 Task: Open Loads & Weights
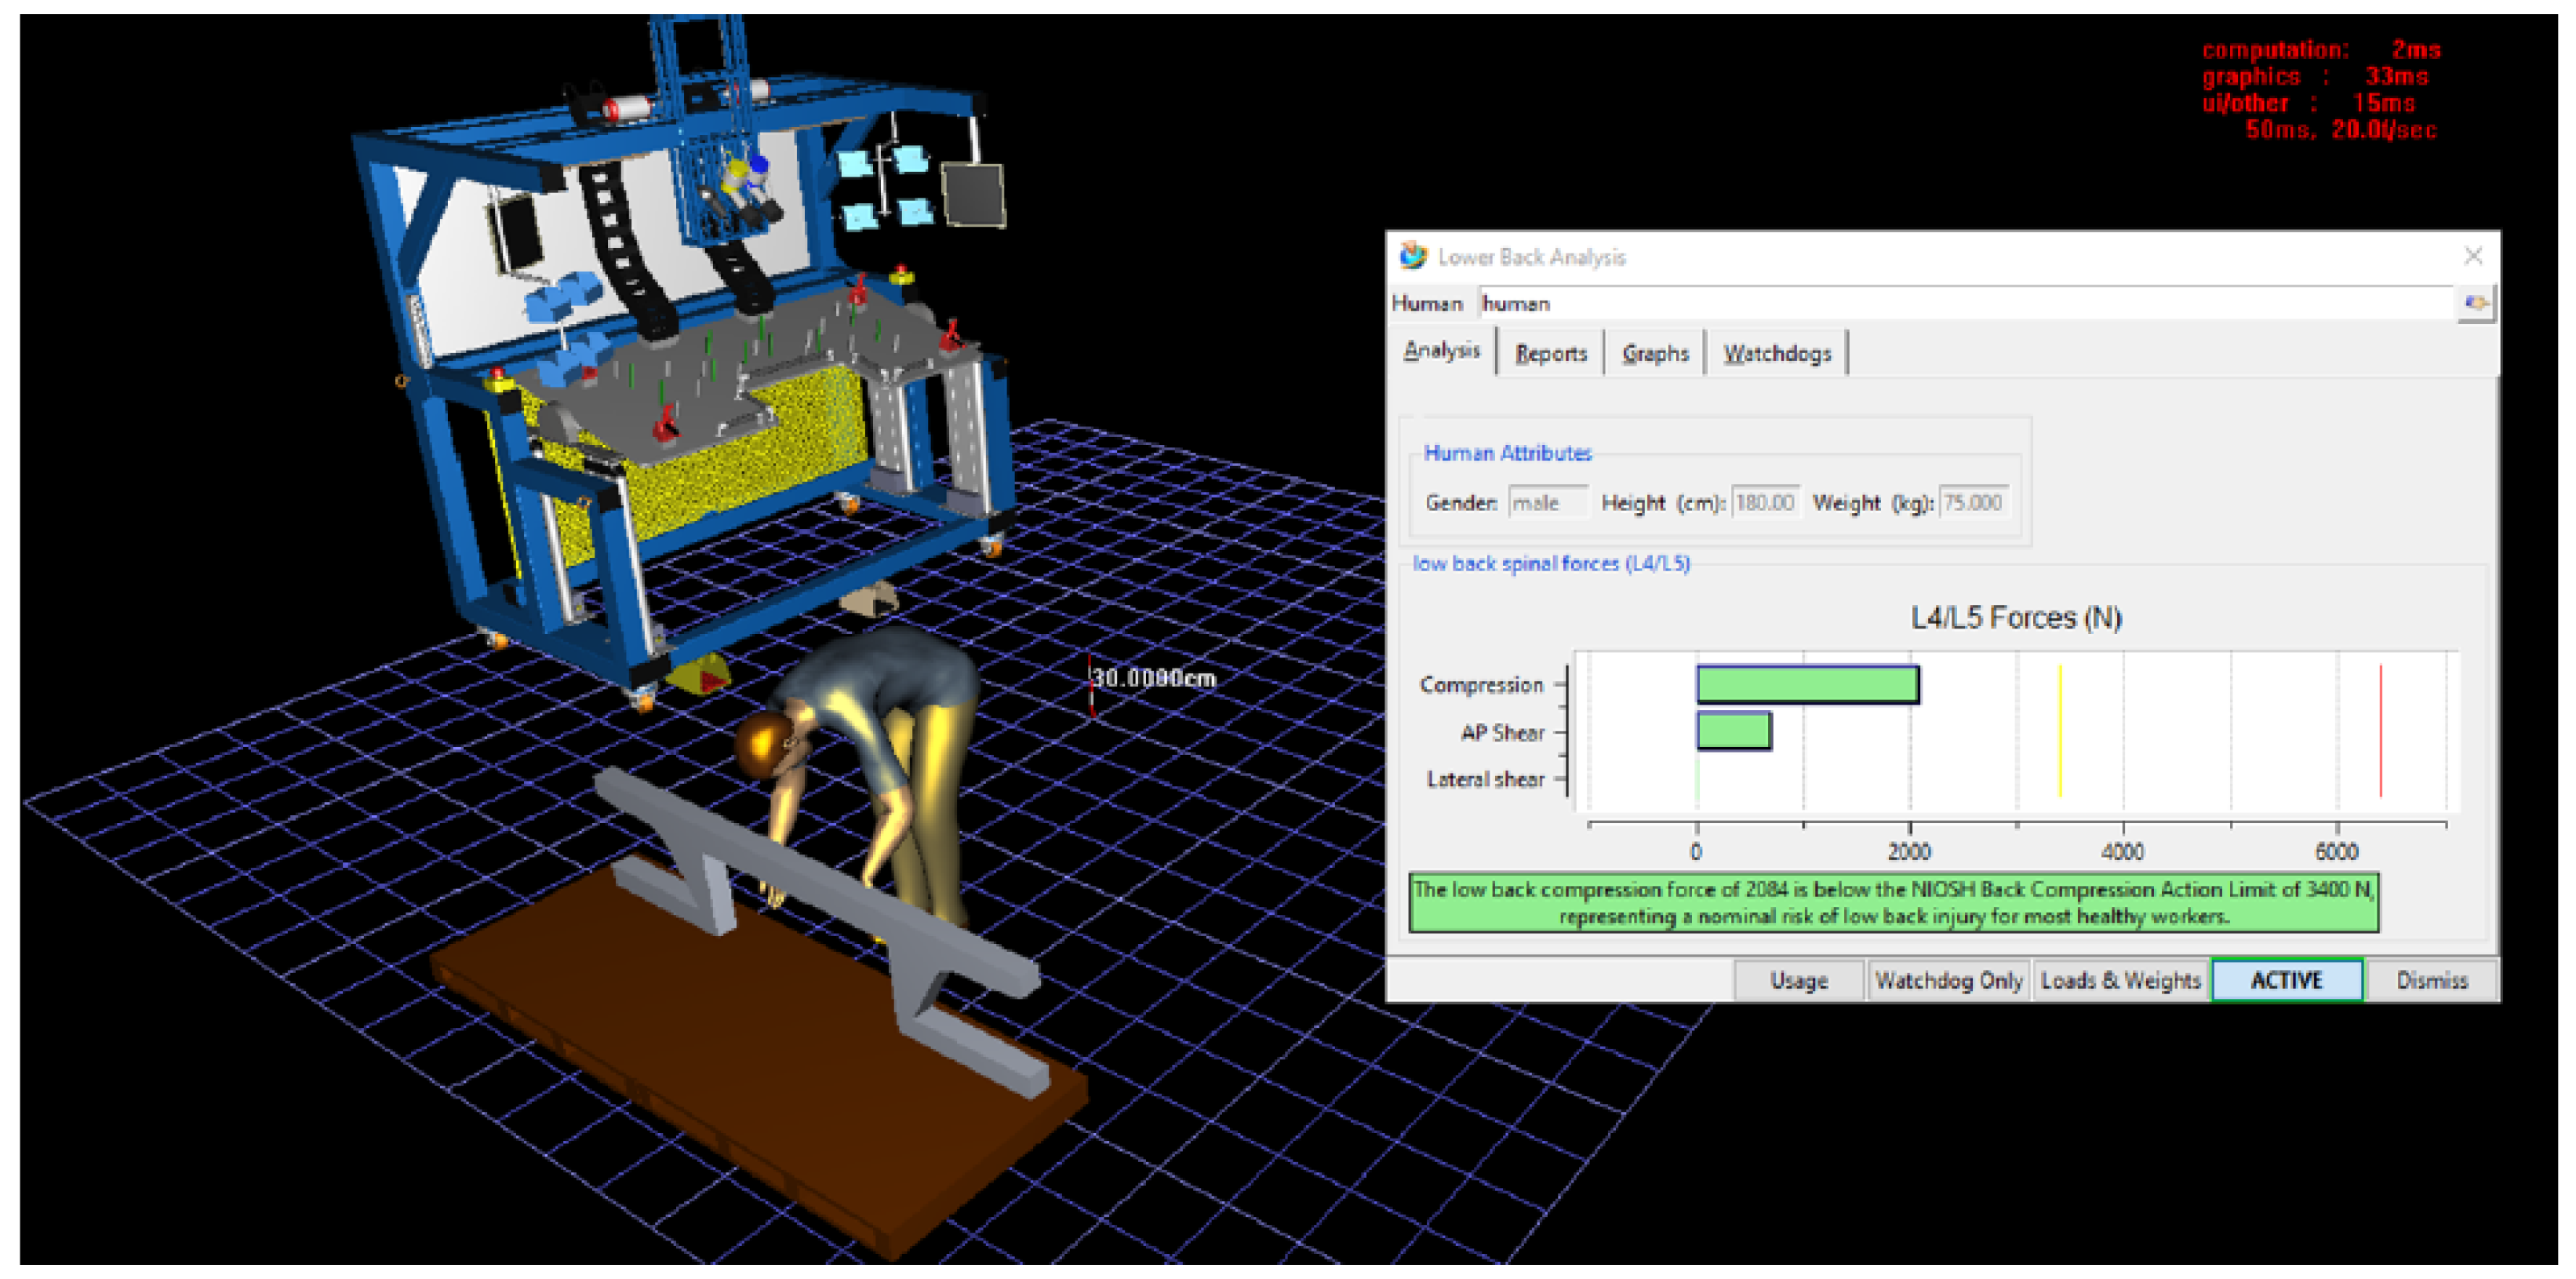2120,980
